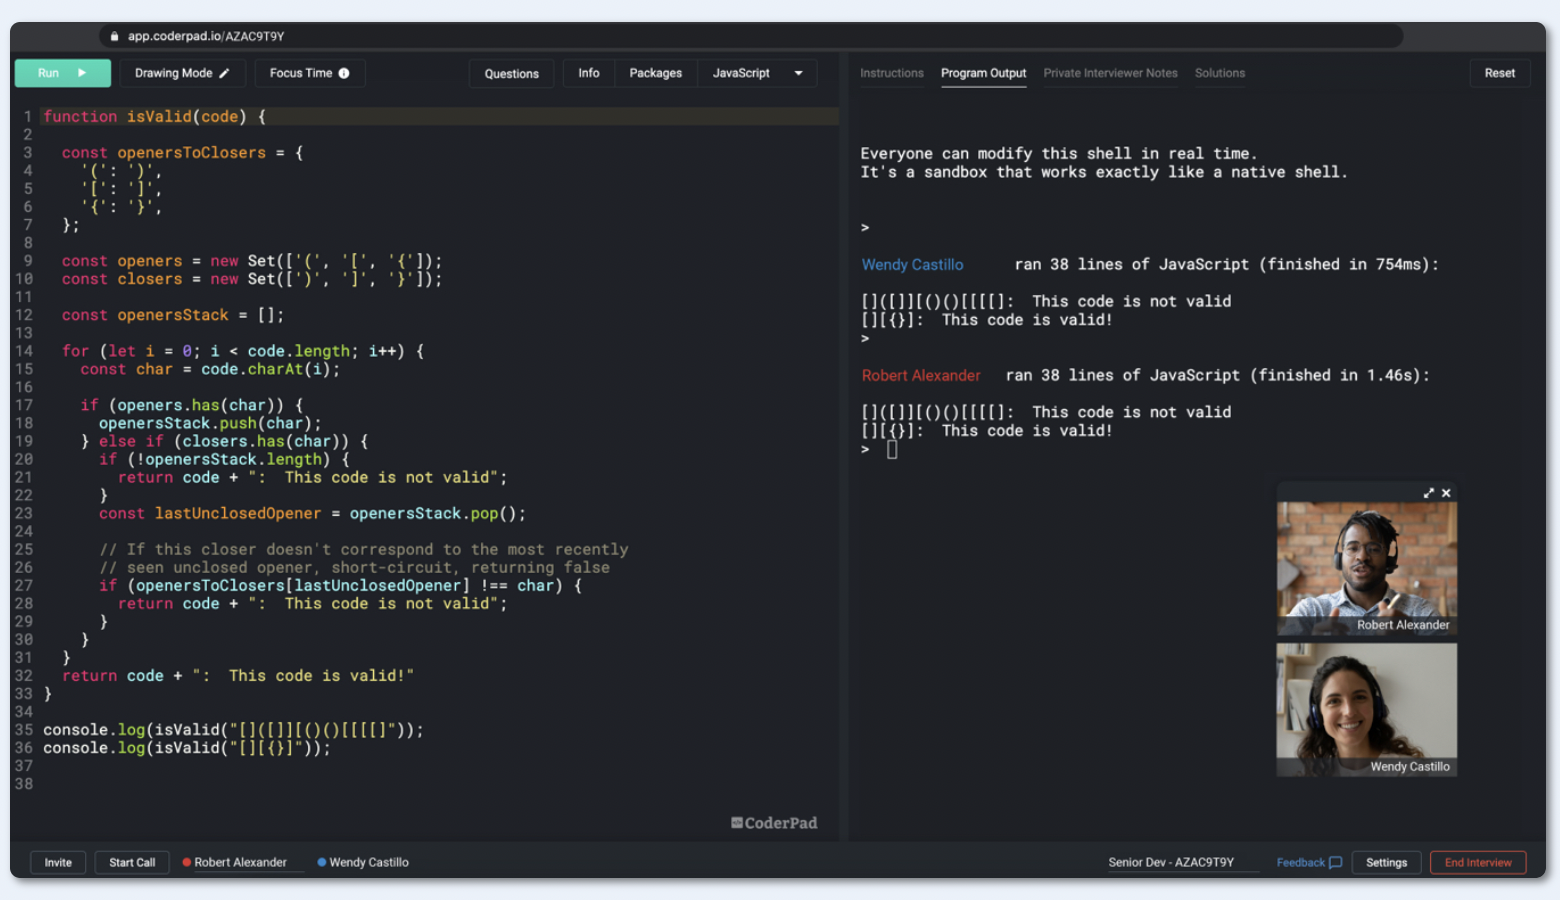Click the End Interview button
The image size is (1560, 900).
[1478, 862]
